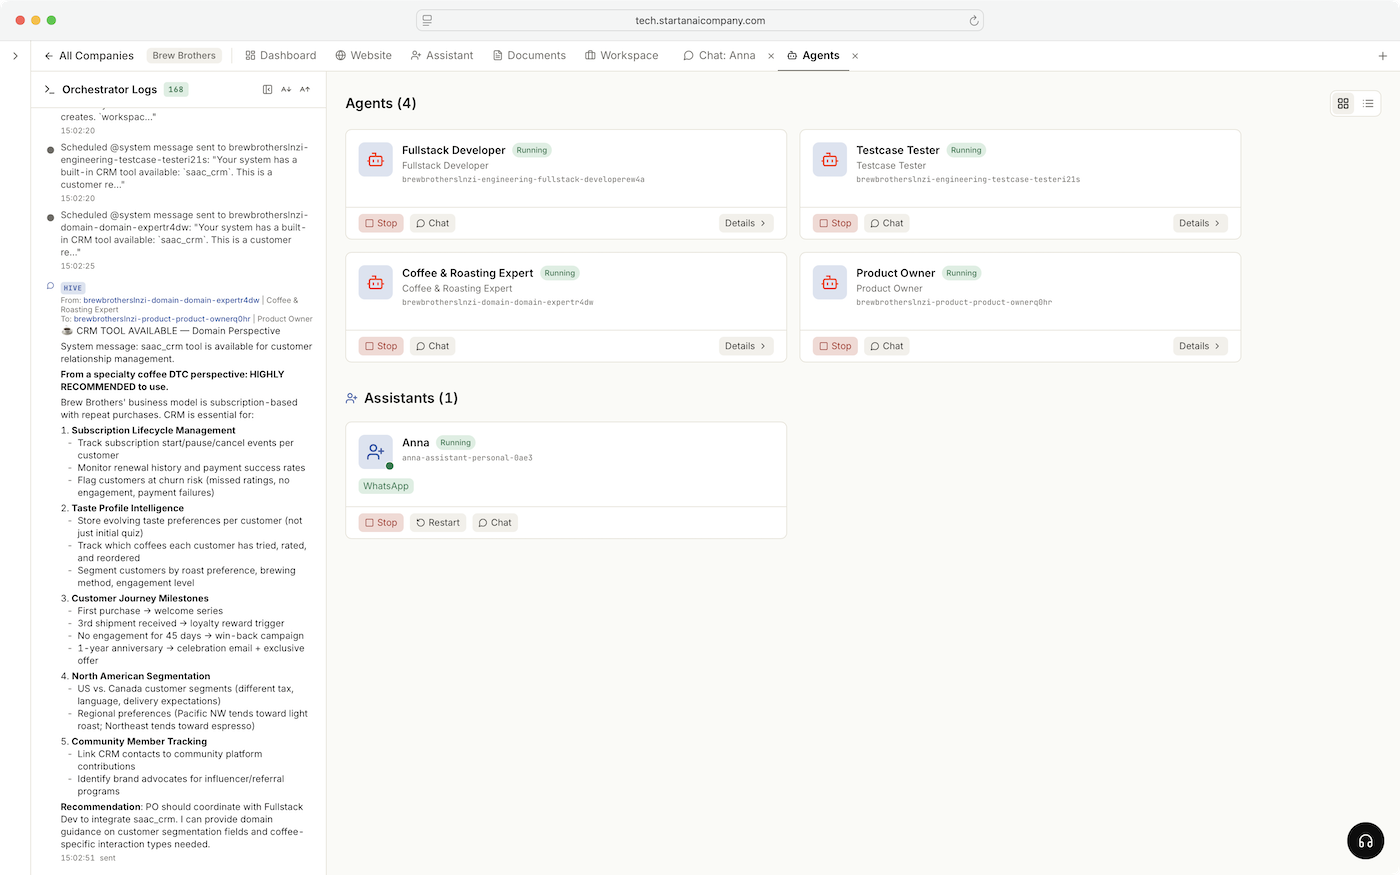
Task: Increase log font size
Action: click(305, 90)
